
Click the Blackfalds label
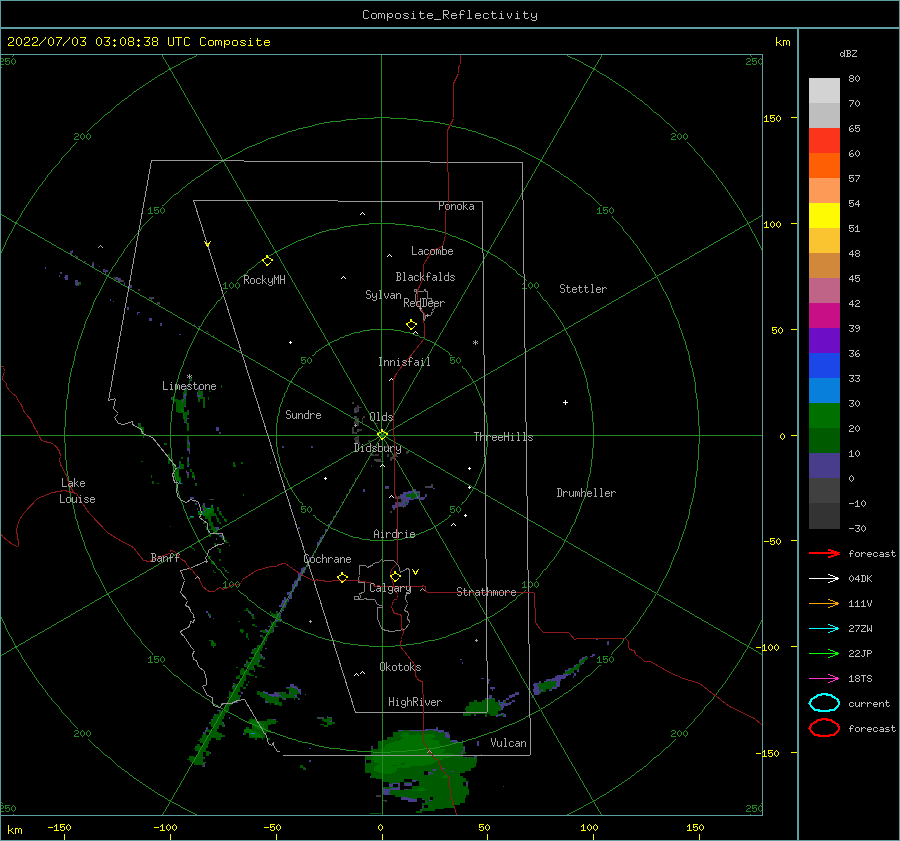click(x=425, y=277)
